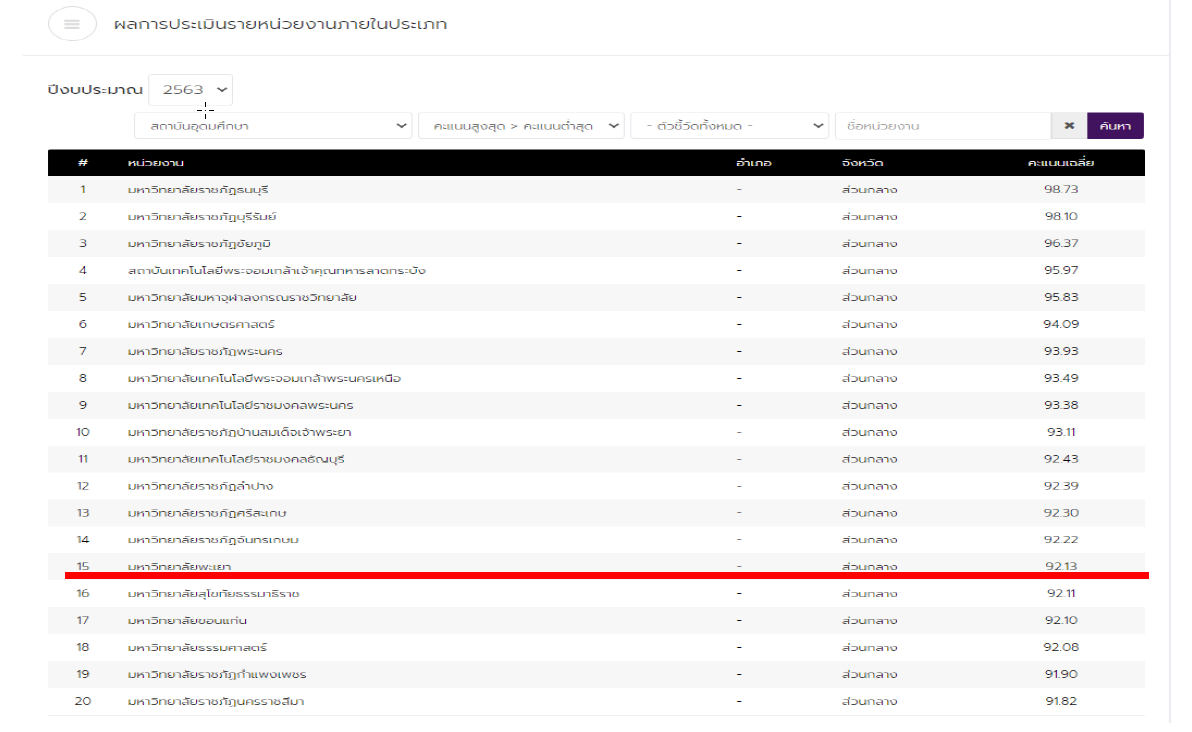Click the หน่วยงาน column header
Image resolution: width=1192 pixels, height=732 pixels.
coord(156,163)
